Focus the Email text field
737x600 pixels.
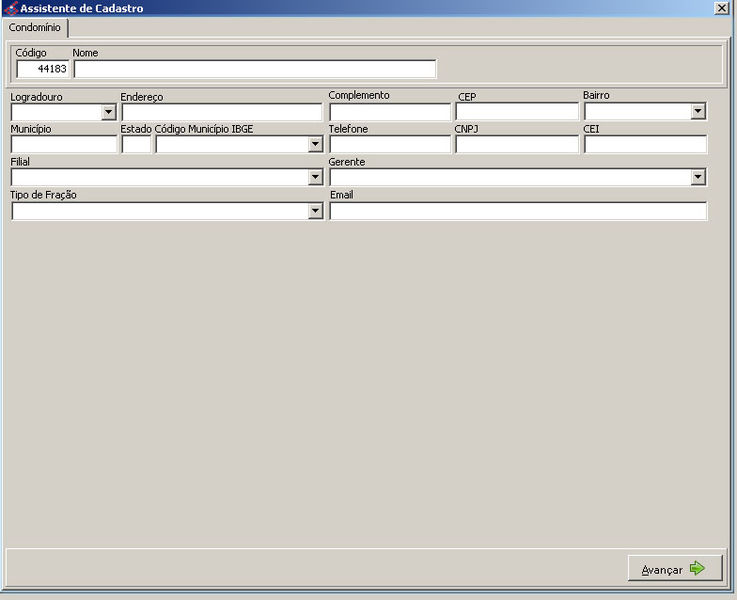pyautogui.click(x=518, y=212)
